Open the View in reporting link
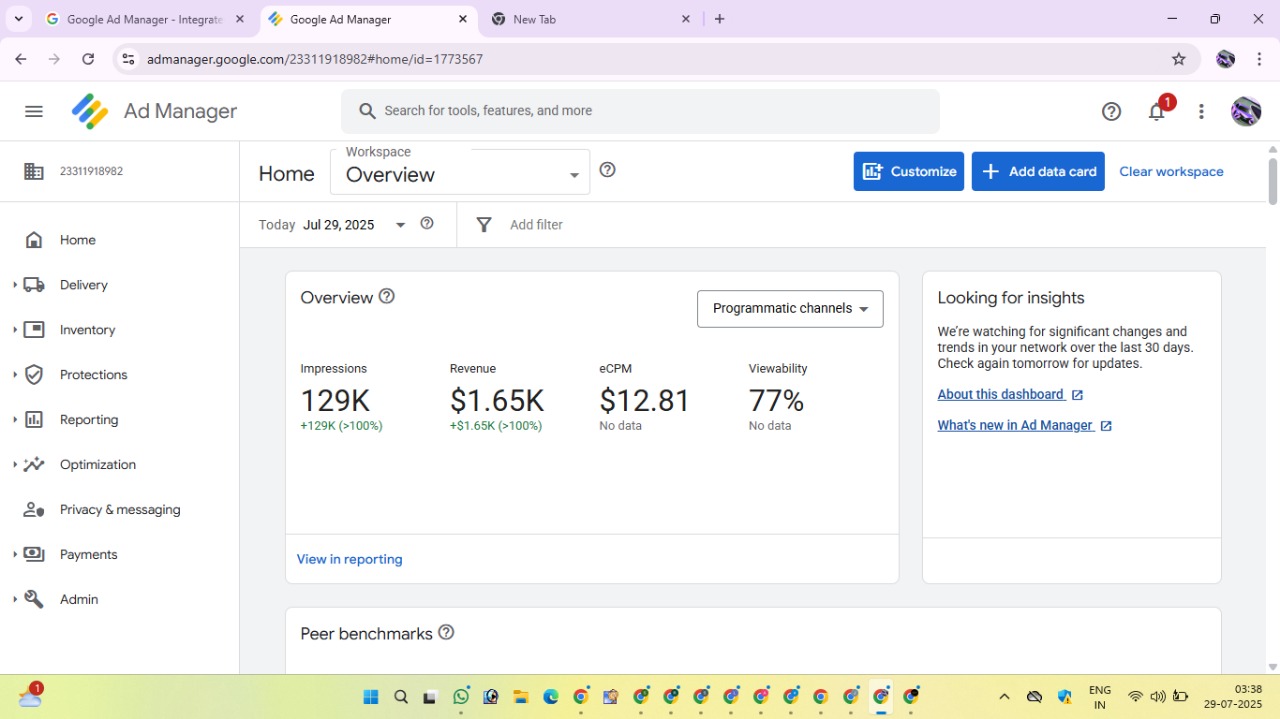Image resolution: width=1280 pixels, height=719 pixels. 349,560
